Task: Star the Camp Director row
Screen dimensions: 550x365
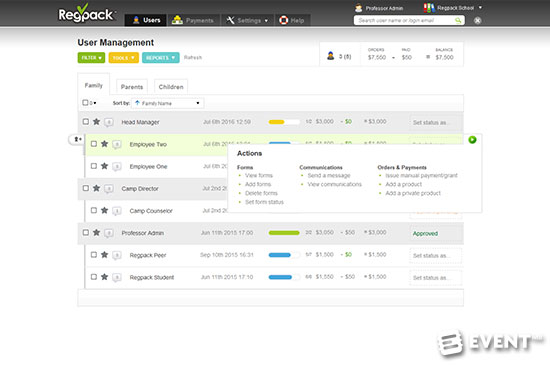Action: (x=96, y=188)
